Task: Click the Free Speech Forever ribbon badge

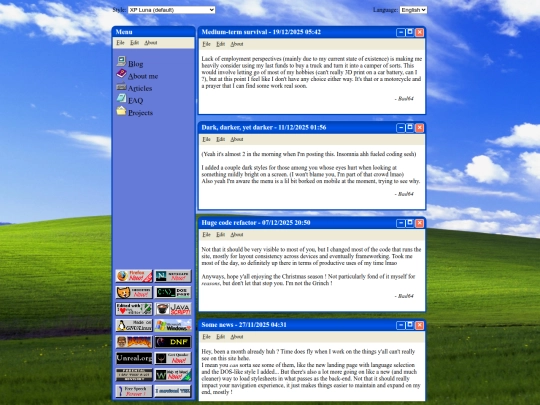Action: [134, 391]
